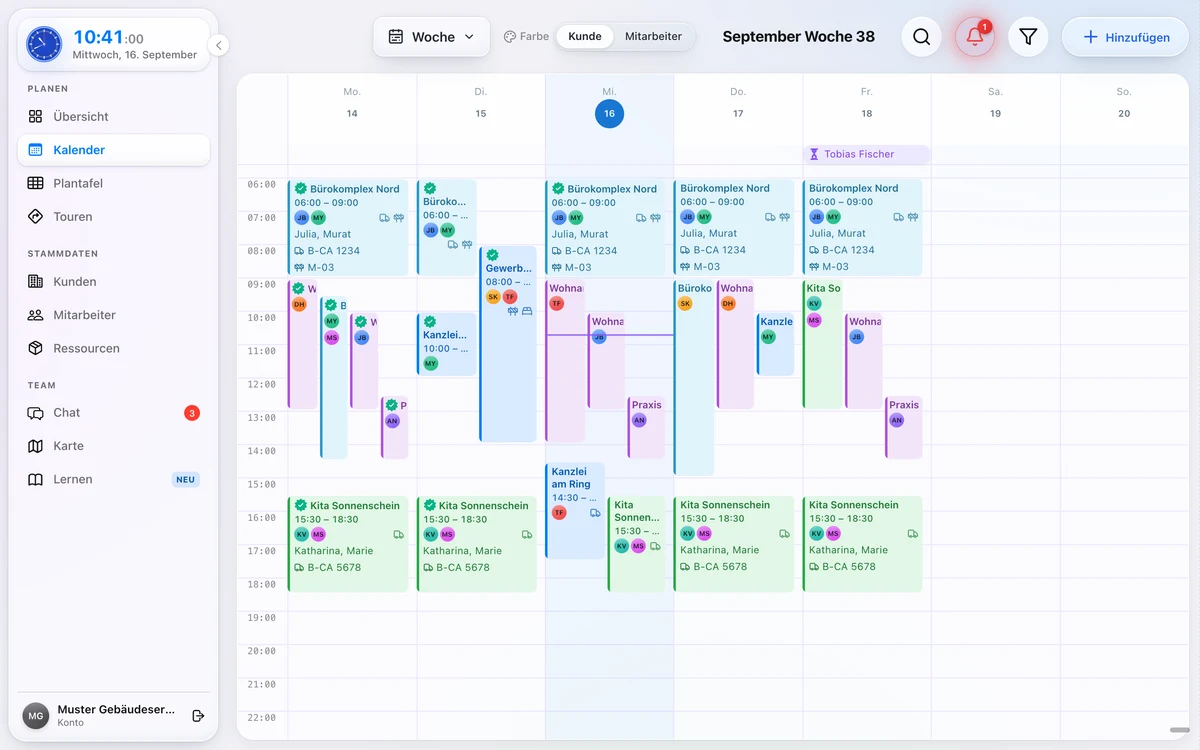Click the Touren route icon
The height and width of the screenshot is (750, 1200).
[x=36, y=216]
